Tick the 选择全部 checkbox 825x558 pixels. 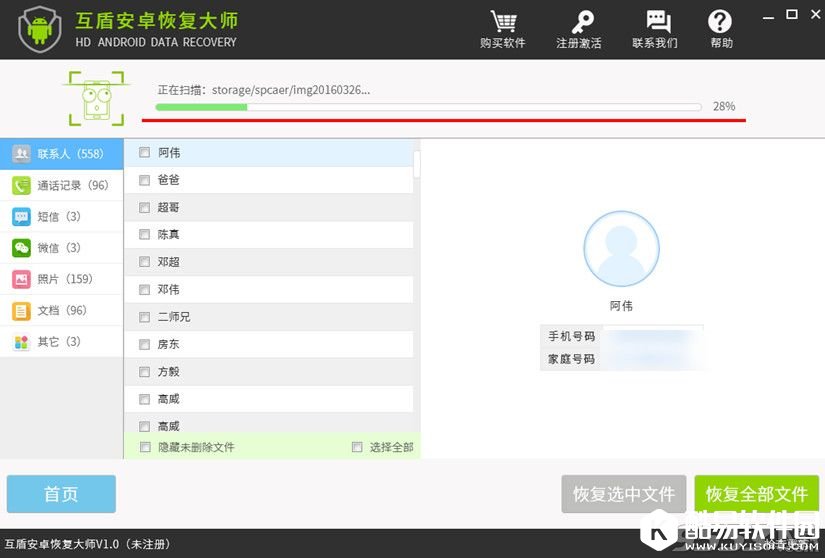click(357, 447)
